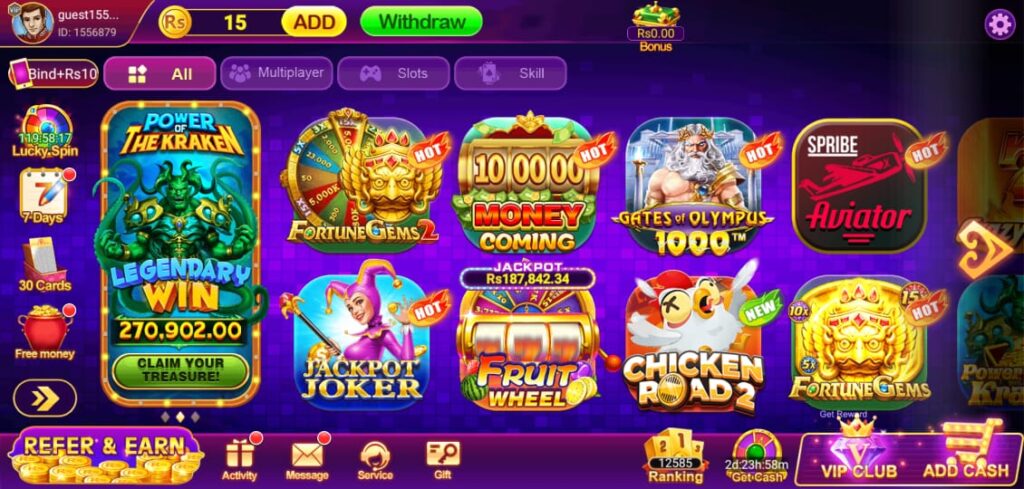Expand the left sidebar double-arrow button
Screen dimensions: 1024x489
pos(44,398)
